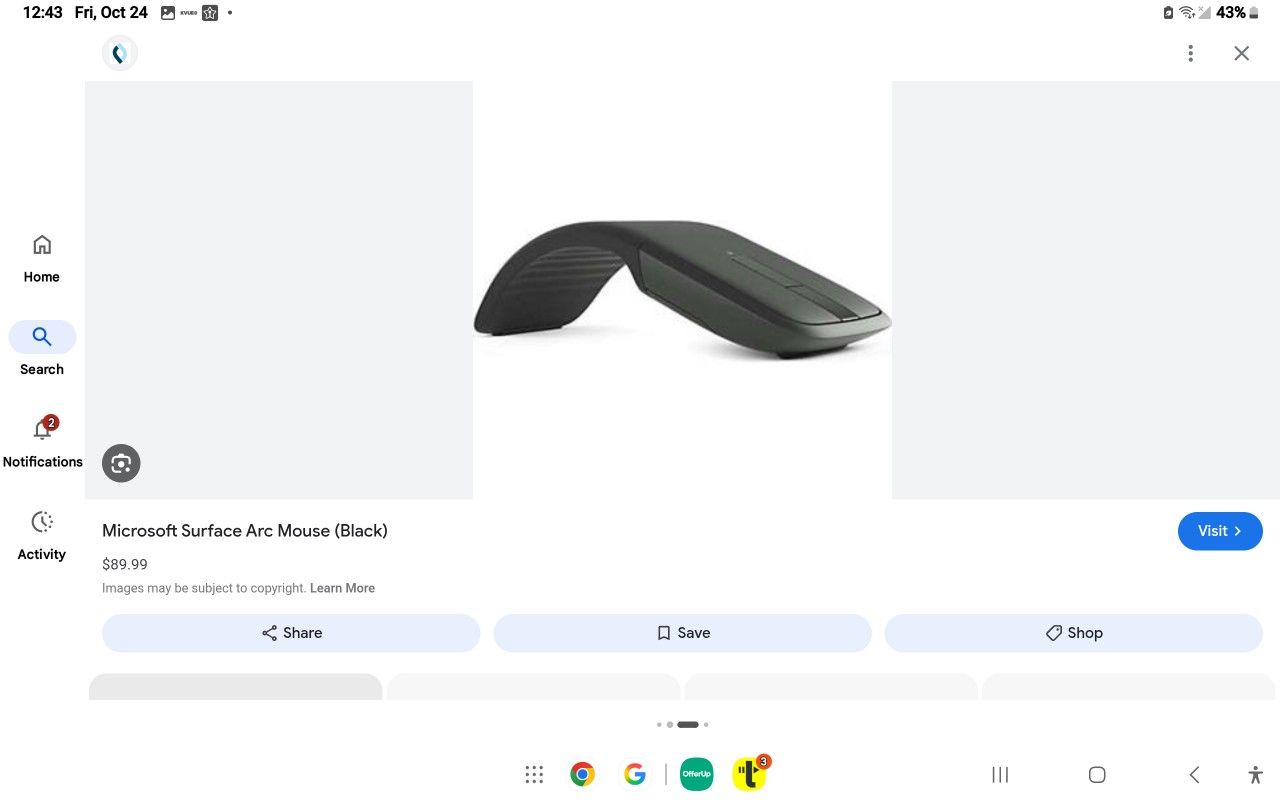Open Notifications with red badge

pyautogui.click(x=42, y=442)
